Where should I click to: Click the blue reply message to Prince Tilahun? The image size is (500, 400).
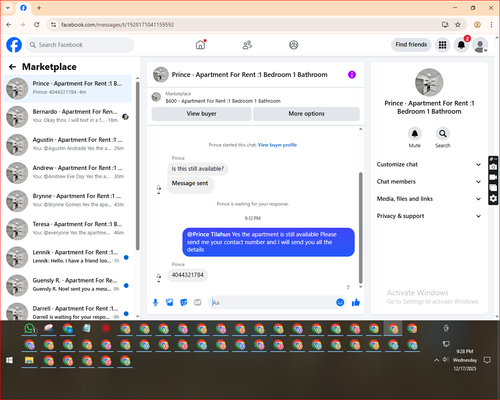268,242
